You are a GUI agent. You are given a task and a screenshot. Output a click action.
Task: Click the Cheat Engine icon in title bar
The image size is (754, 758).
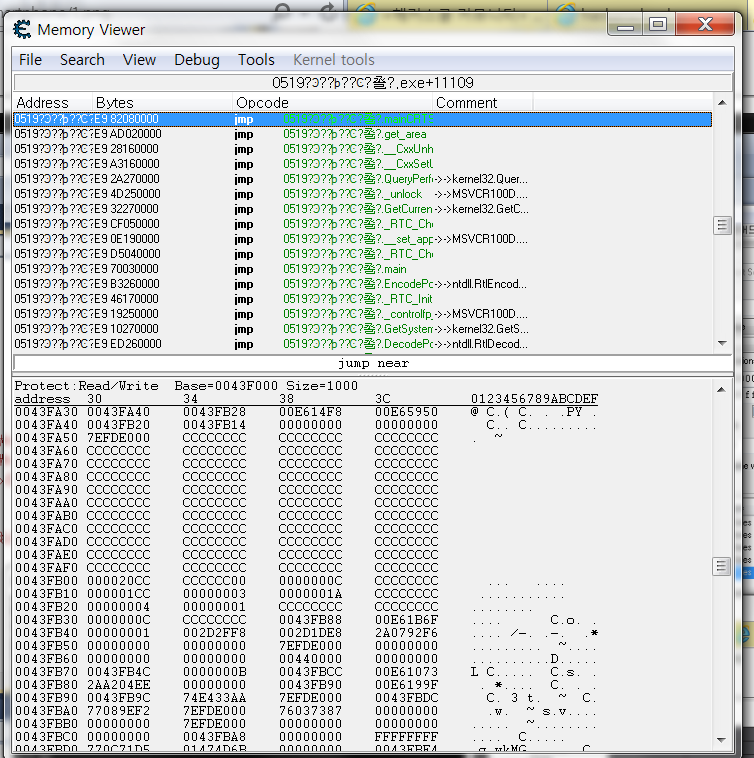[21, 30]
